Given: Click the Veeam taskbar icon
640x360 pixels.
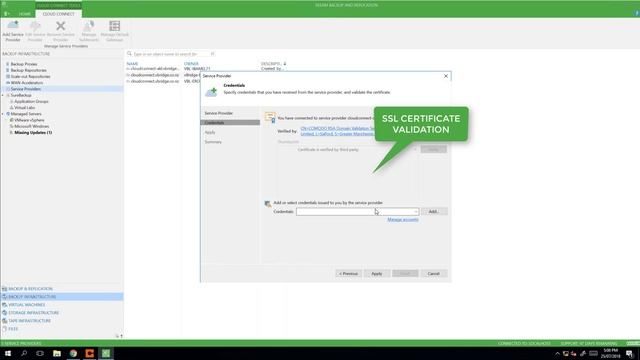Looking at the screenshot, I should click(x=106, y=353).
